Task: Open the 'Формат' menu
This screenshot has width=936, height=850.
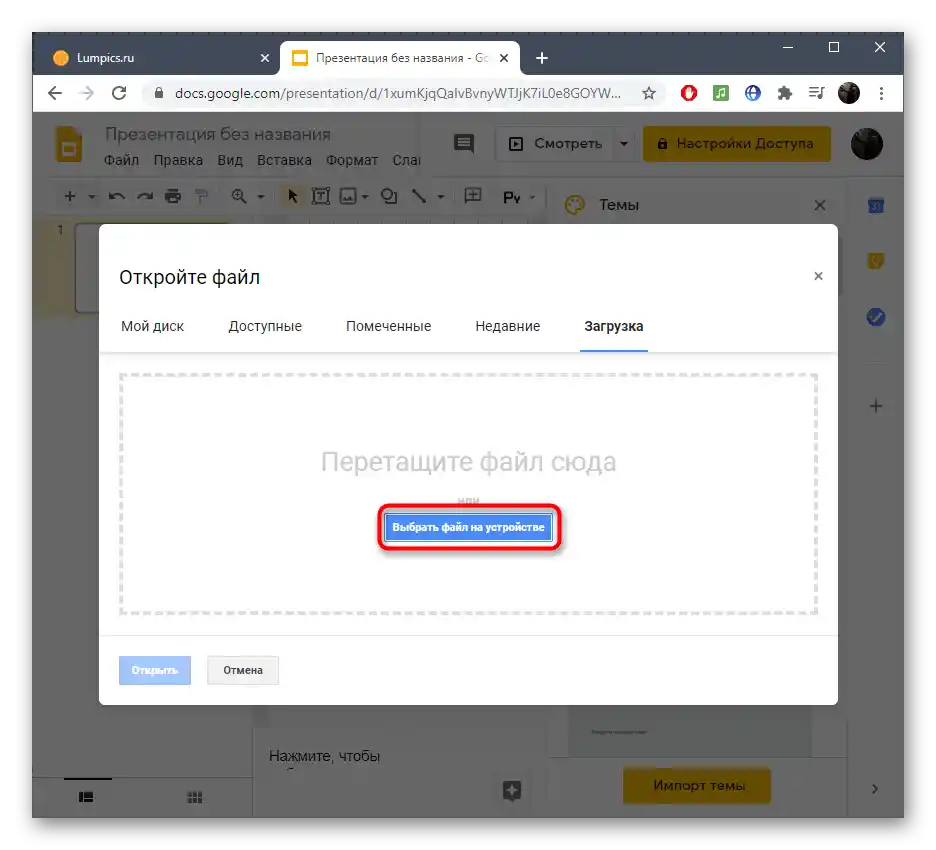Action: 352,160
